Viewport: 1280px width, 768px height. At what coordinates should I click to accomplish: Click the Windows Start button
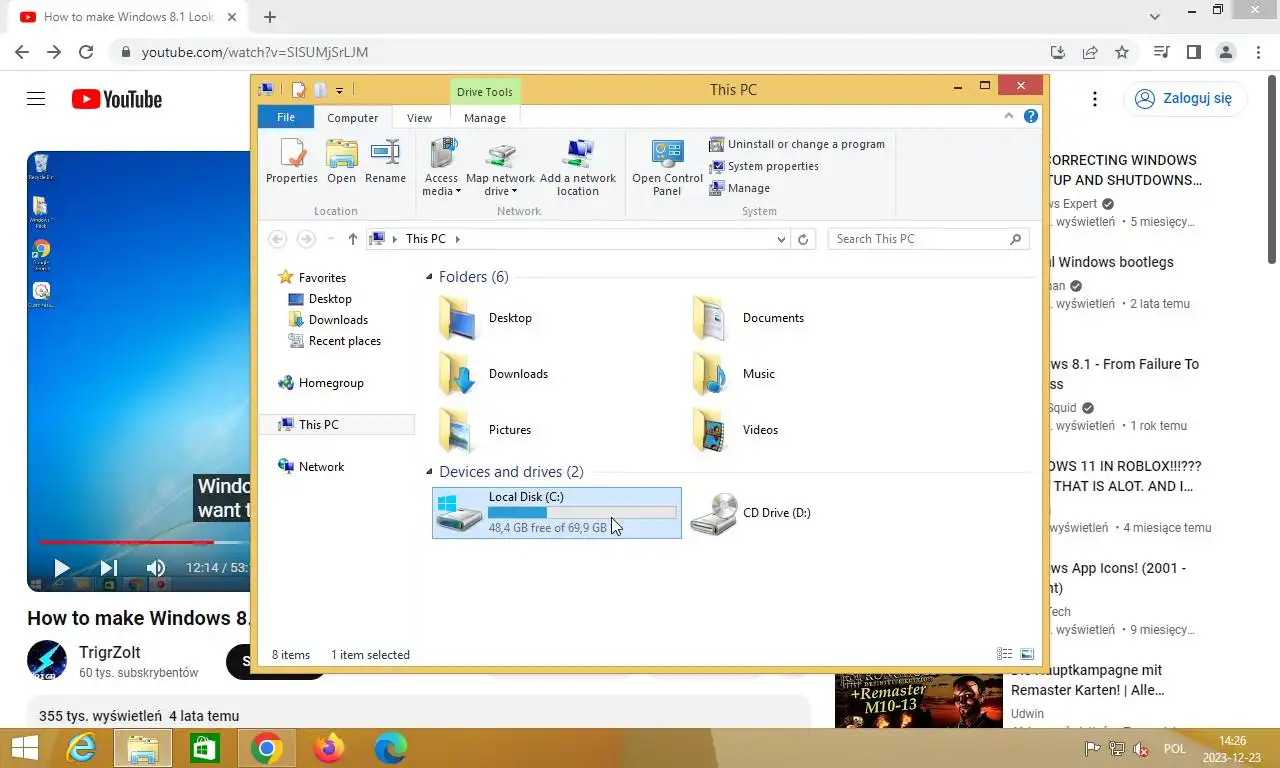(x=25, y=748)
